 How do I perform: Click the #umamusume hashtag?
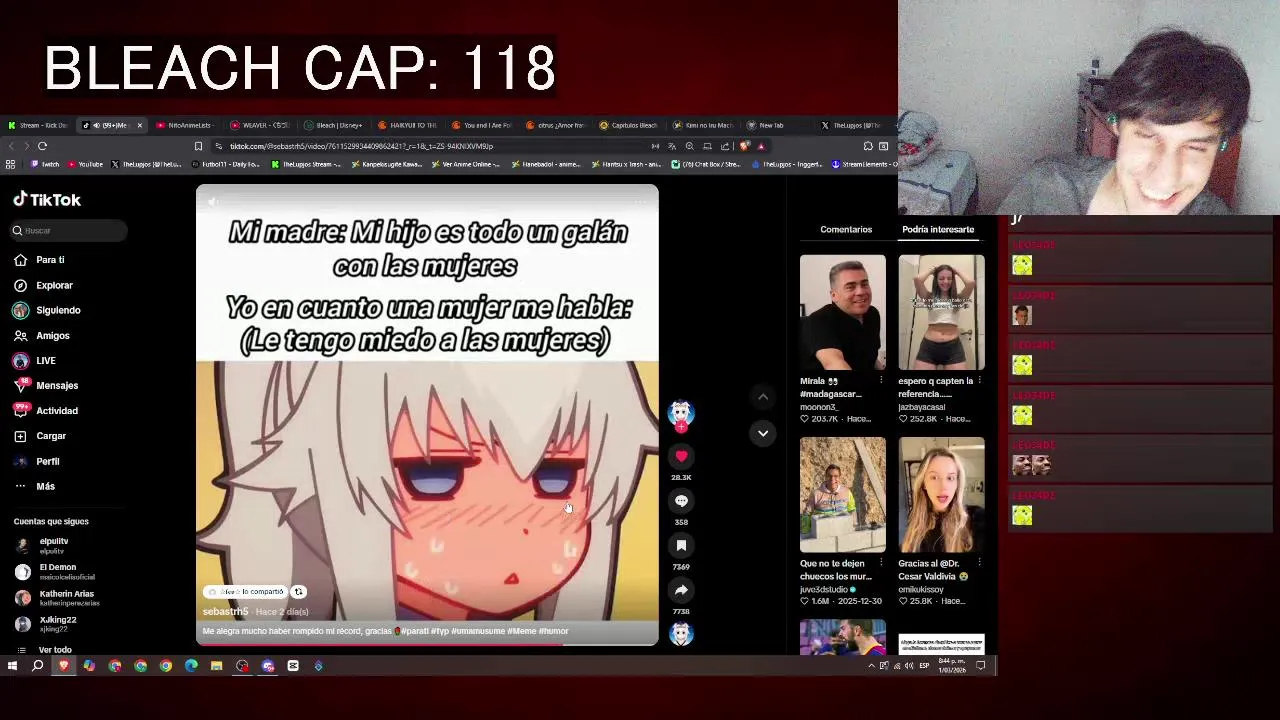pyautogui.click(x=478, y=631)
